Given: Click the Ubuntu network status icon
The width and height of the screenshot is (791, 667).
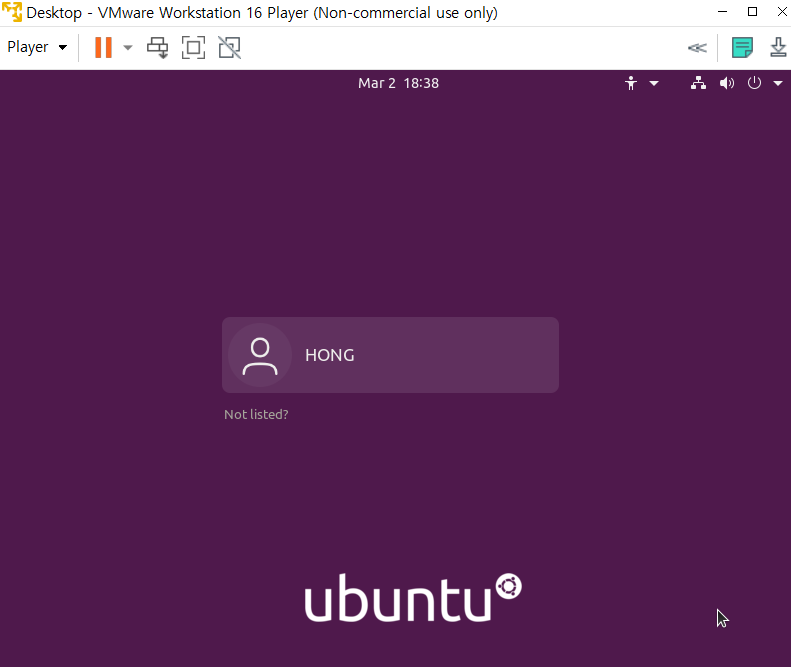Looking at the screenshot, I should point(698,83).
